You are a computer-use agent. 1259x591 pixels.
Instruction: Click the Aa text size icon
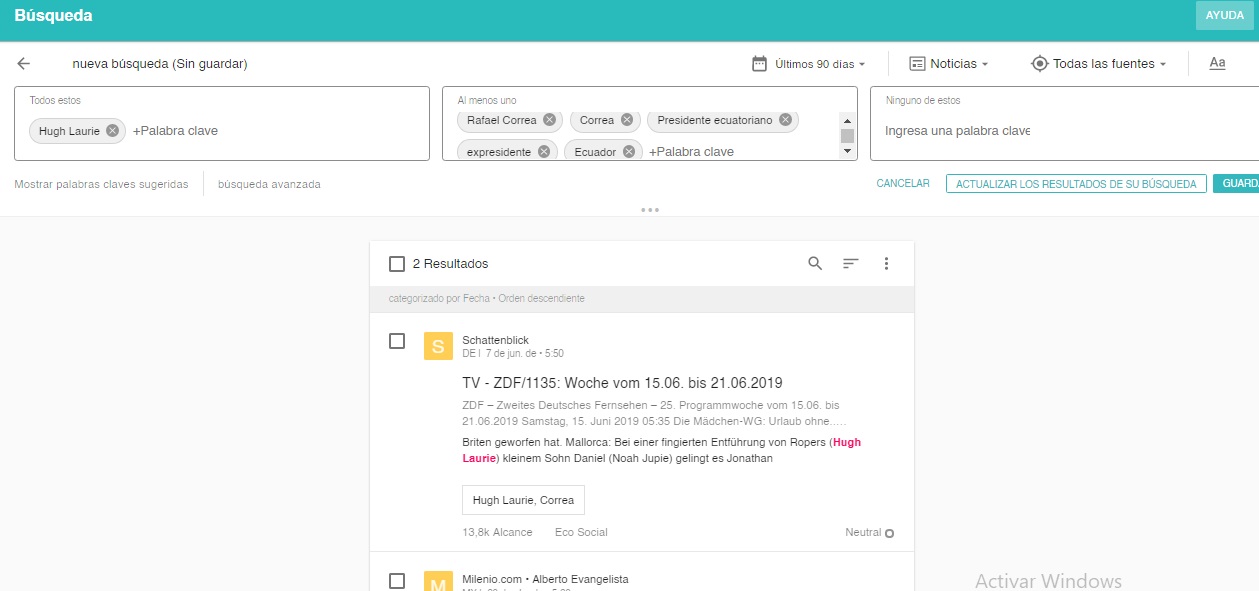(1217, 64)
